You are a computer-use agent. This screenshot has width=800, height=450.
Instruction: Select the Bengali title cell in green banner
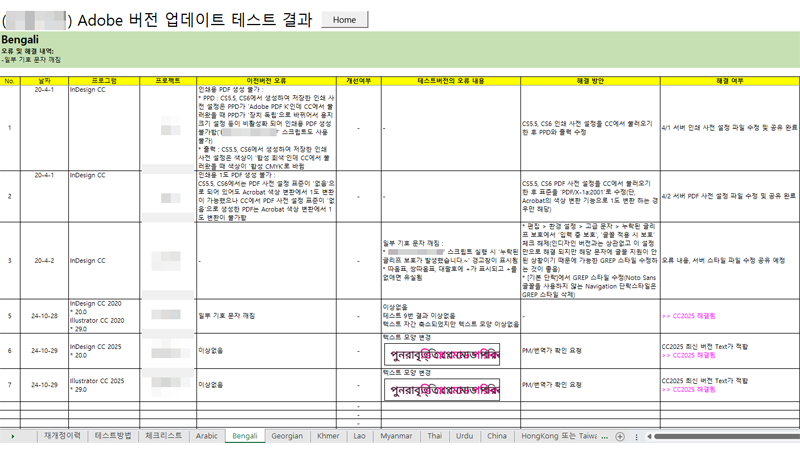click(20, 39)
